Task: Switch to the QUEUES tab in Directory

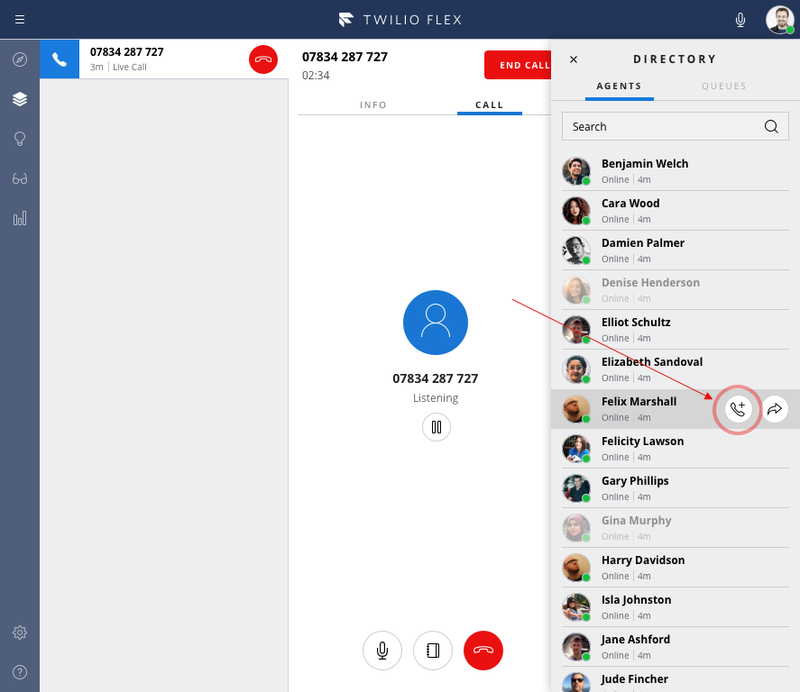Action: (723, 87)
